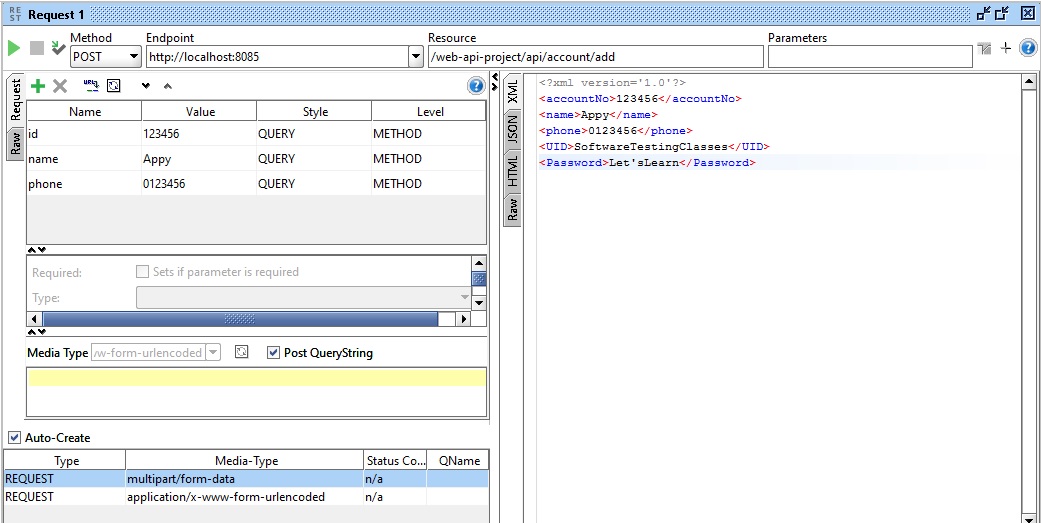The image size is (1041, 523).
Task: Select the name parameter value Appy
Action: (200, 159)
